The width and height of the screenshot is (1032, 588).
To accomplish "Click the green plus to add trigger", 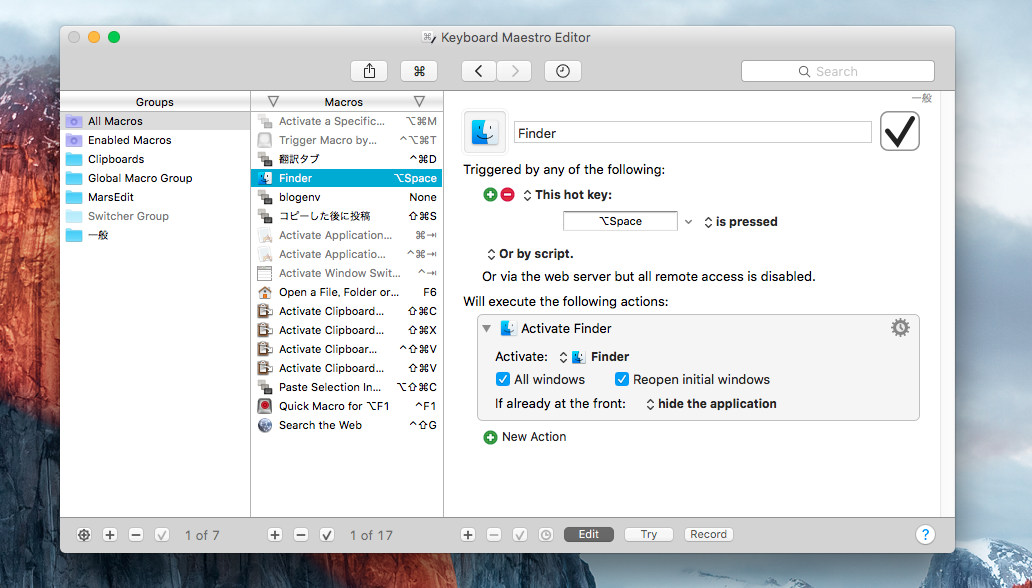I will [x=490, y=195].
